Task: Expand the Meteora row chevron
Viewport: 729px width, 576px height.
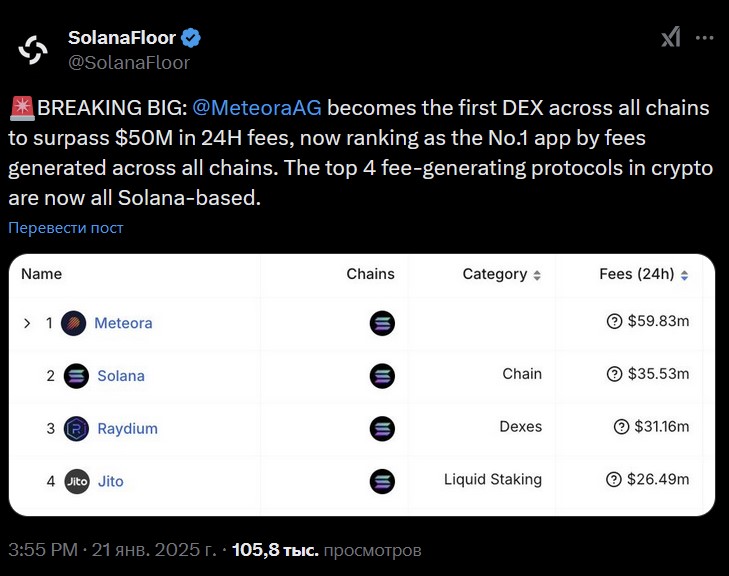Action: [27, 323]
